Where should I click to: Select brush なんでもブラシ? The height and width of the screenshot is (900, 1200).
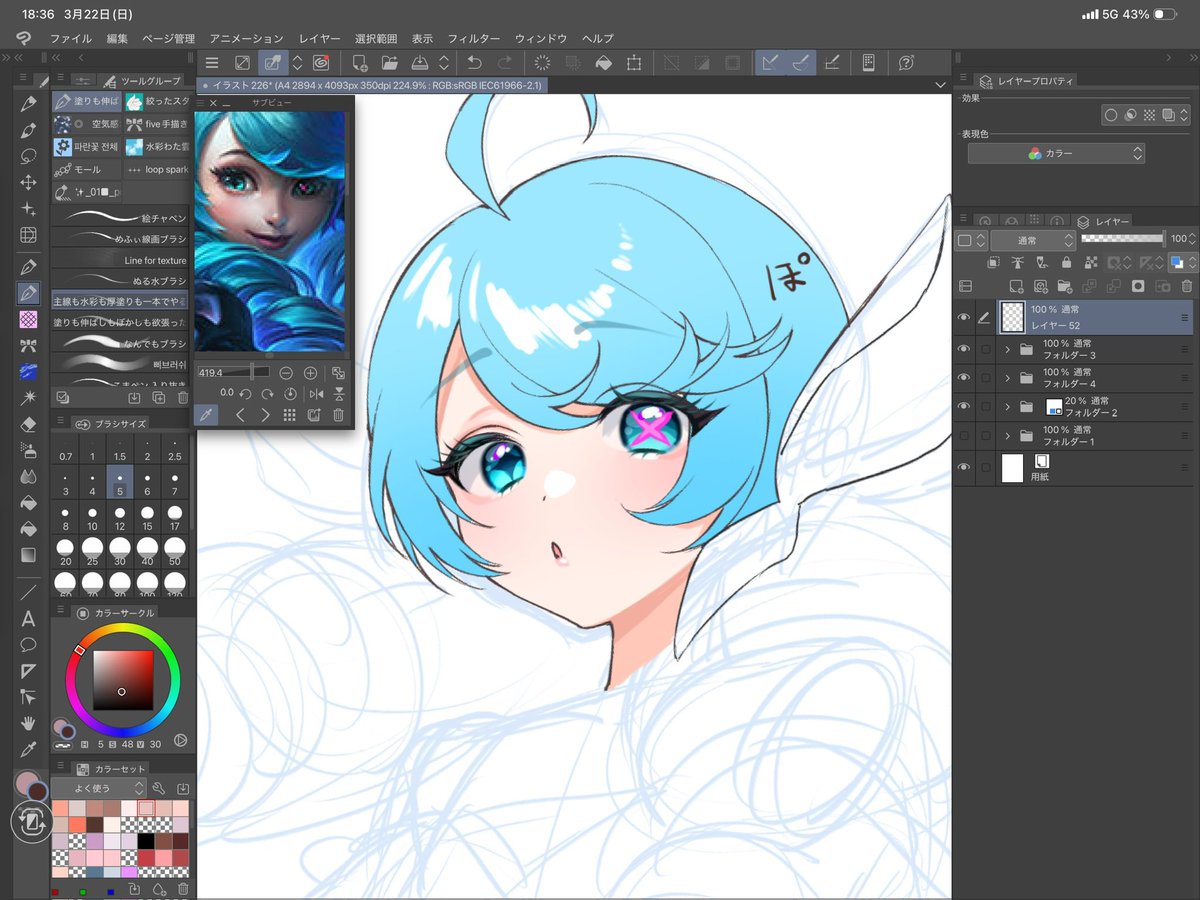[x=120, y=343]
